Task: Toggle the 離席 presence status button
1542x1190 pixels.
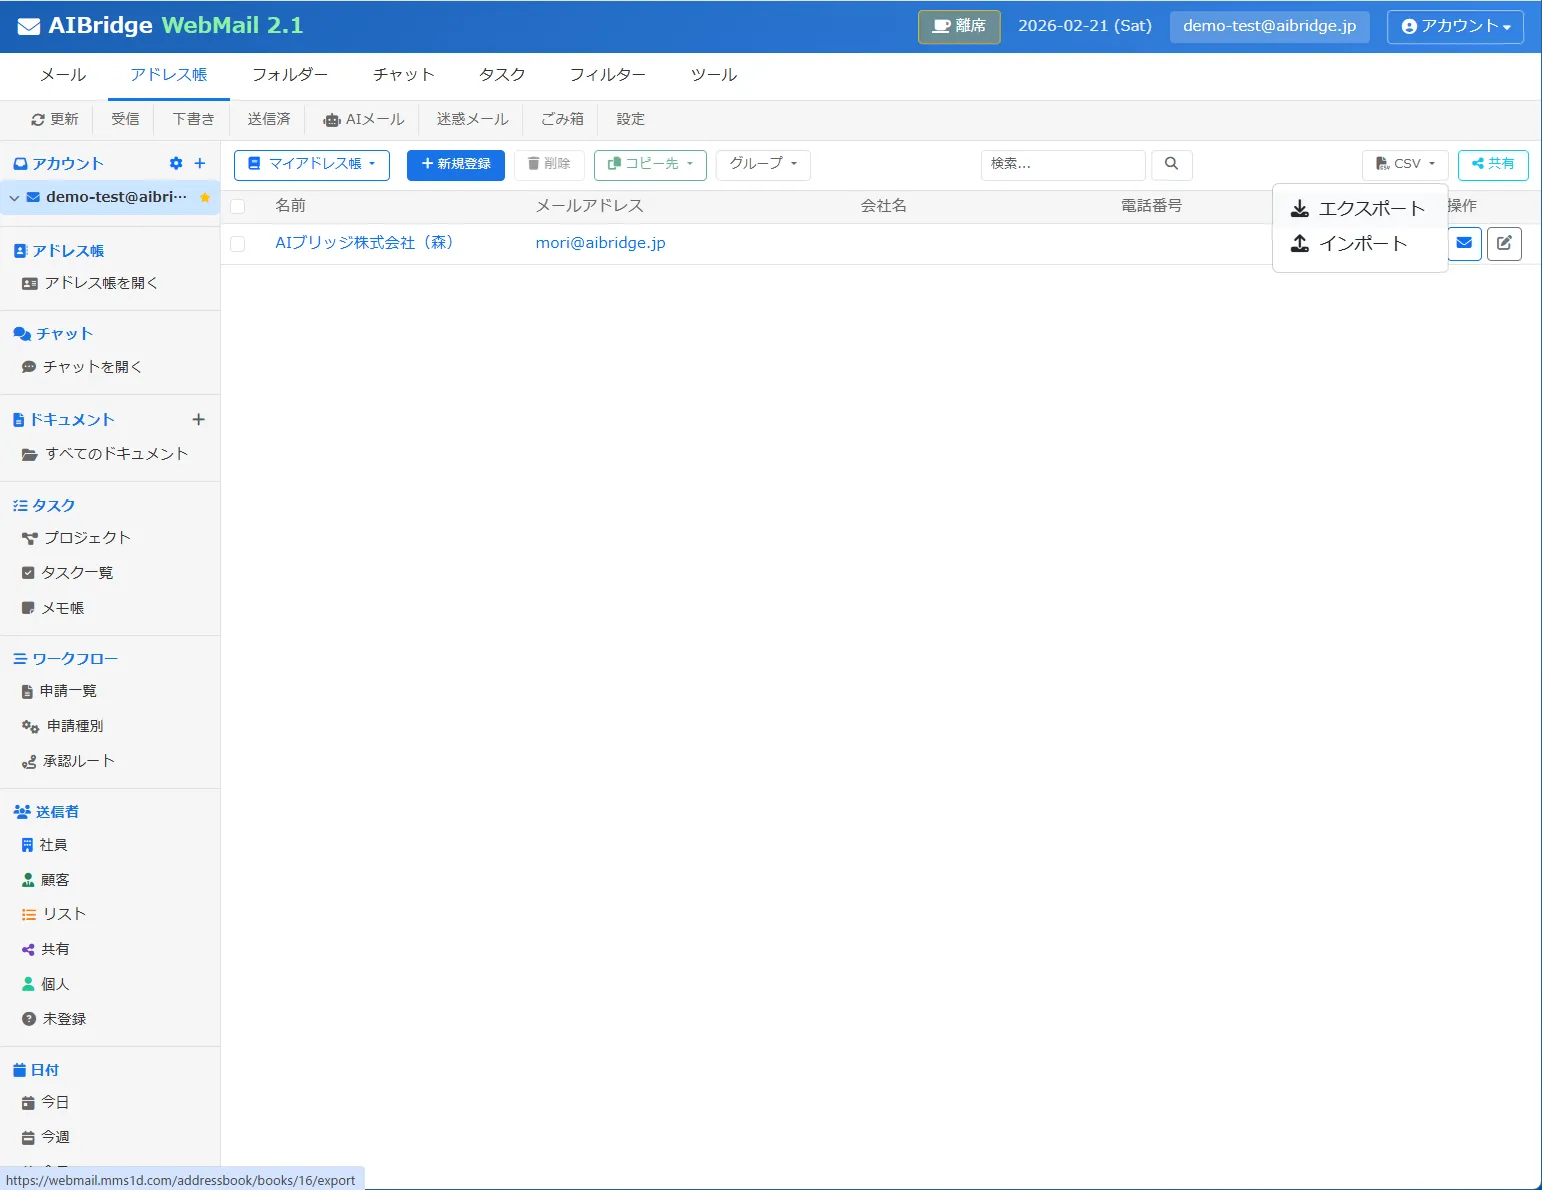Action: (958, 27)
